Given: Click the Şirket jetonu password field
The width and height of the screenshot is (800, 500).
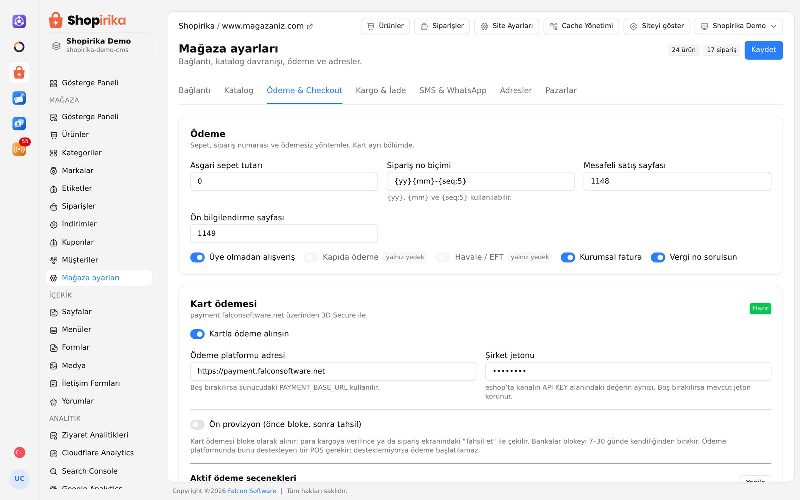Looking at the screenshot, I should [x=628, y=371].
